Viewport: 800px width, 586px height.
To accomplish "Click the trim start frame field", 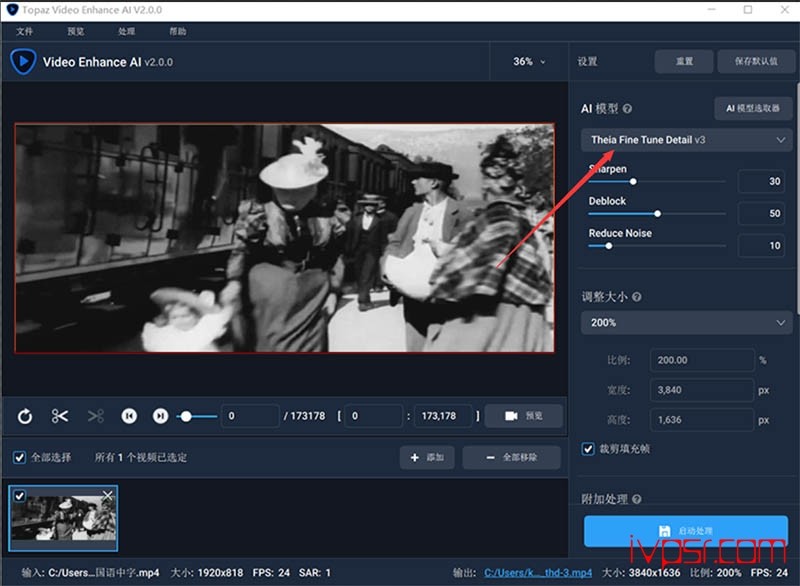I will 373,416.
